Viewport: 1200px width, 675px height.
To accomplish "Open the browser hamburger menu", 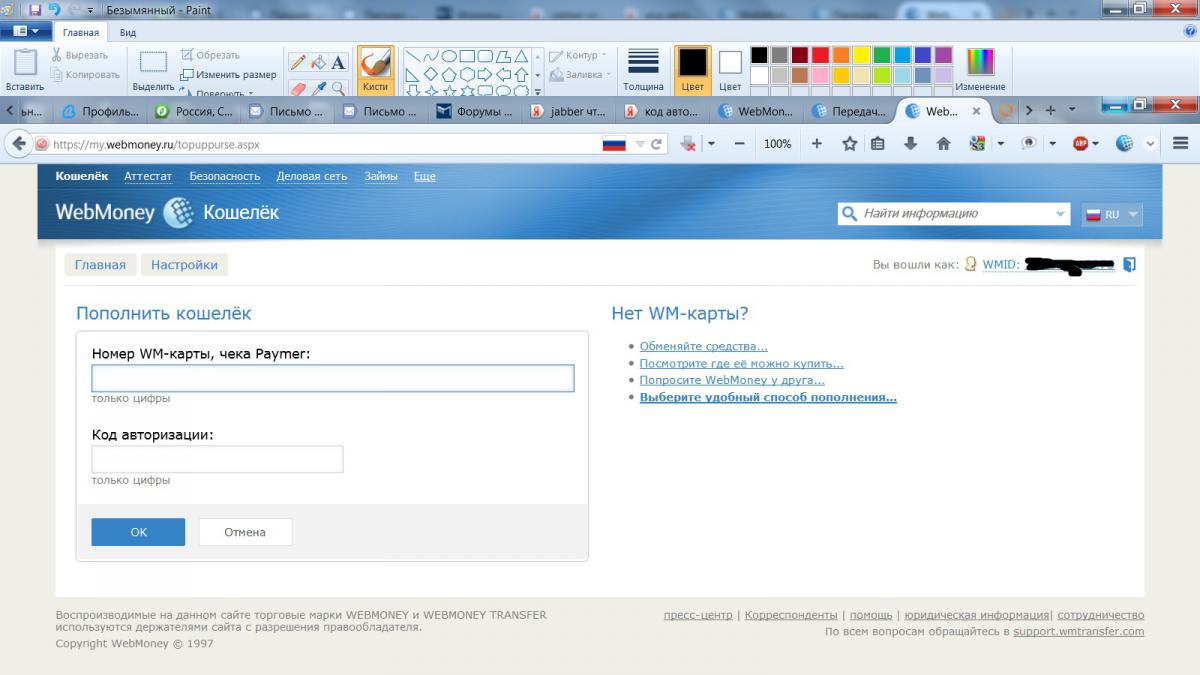I will pyautogui.click(x=1180, y=144).
